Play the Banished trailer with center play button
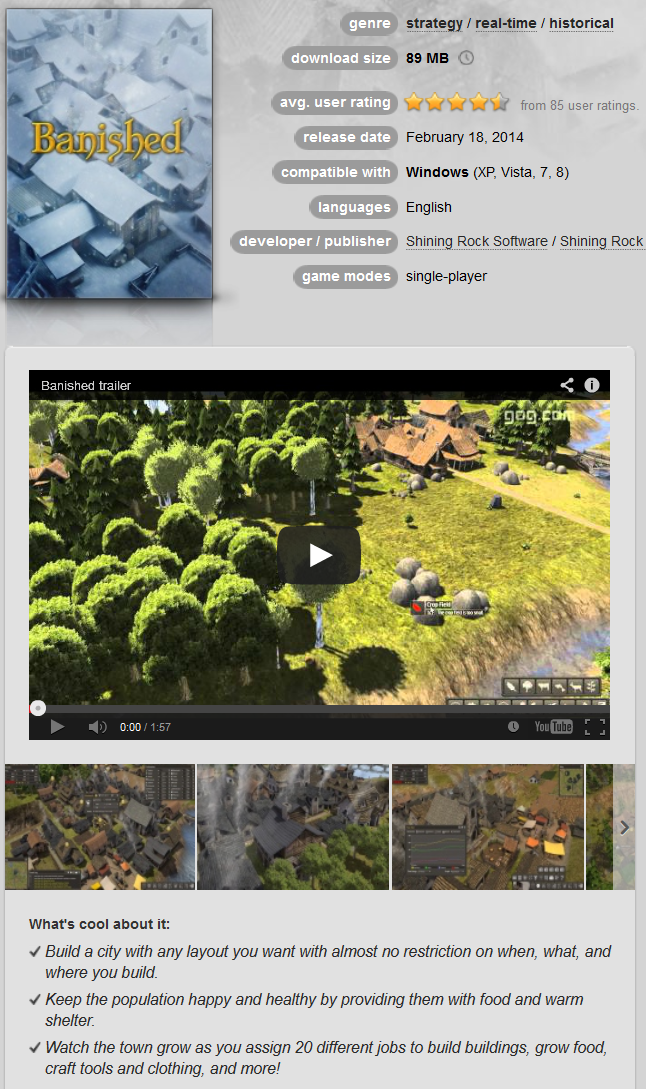Viewport: 646px width, 1089px height. click(x=319, y=555)
